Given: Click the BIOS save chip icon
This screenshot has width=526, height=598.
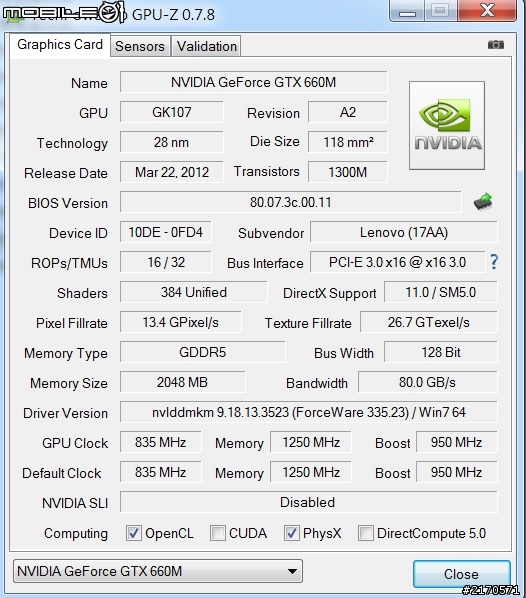Looking at the screenshot, I should [x=483, y=201].
